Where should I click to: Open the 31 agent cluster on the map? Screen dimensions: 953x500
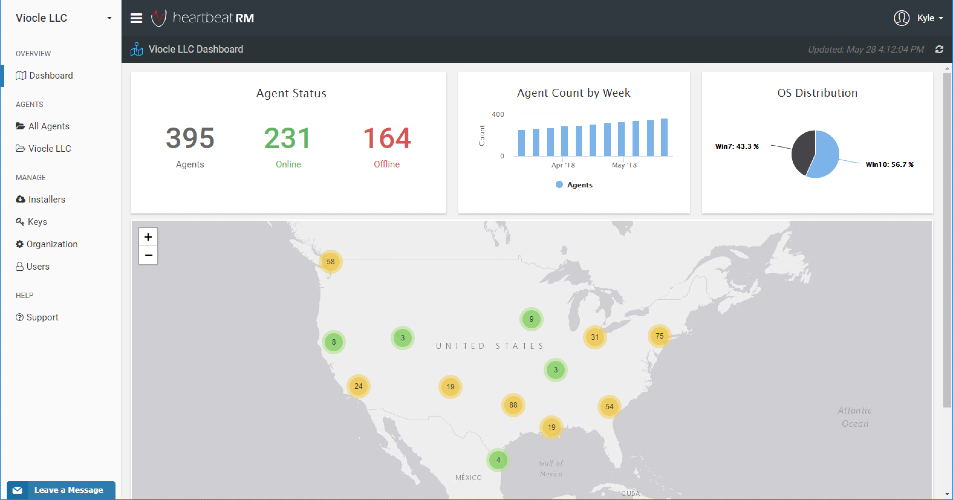[594, 337]
